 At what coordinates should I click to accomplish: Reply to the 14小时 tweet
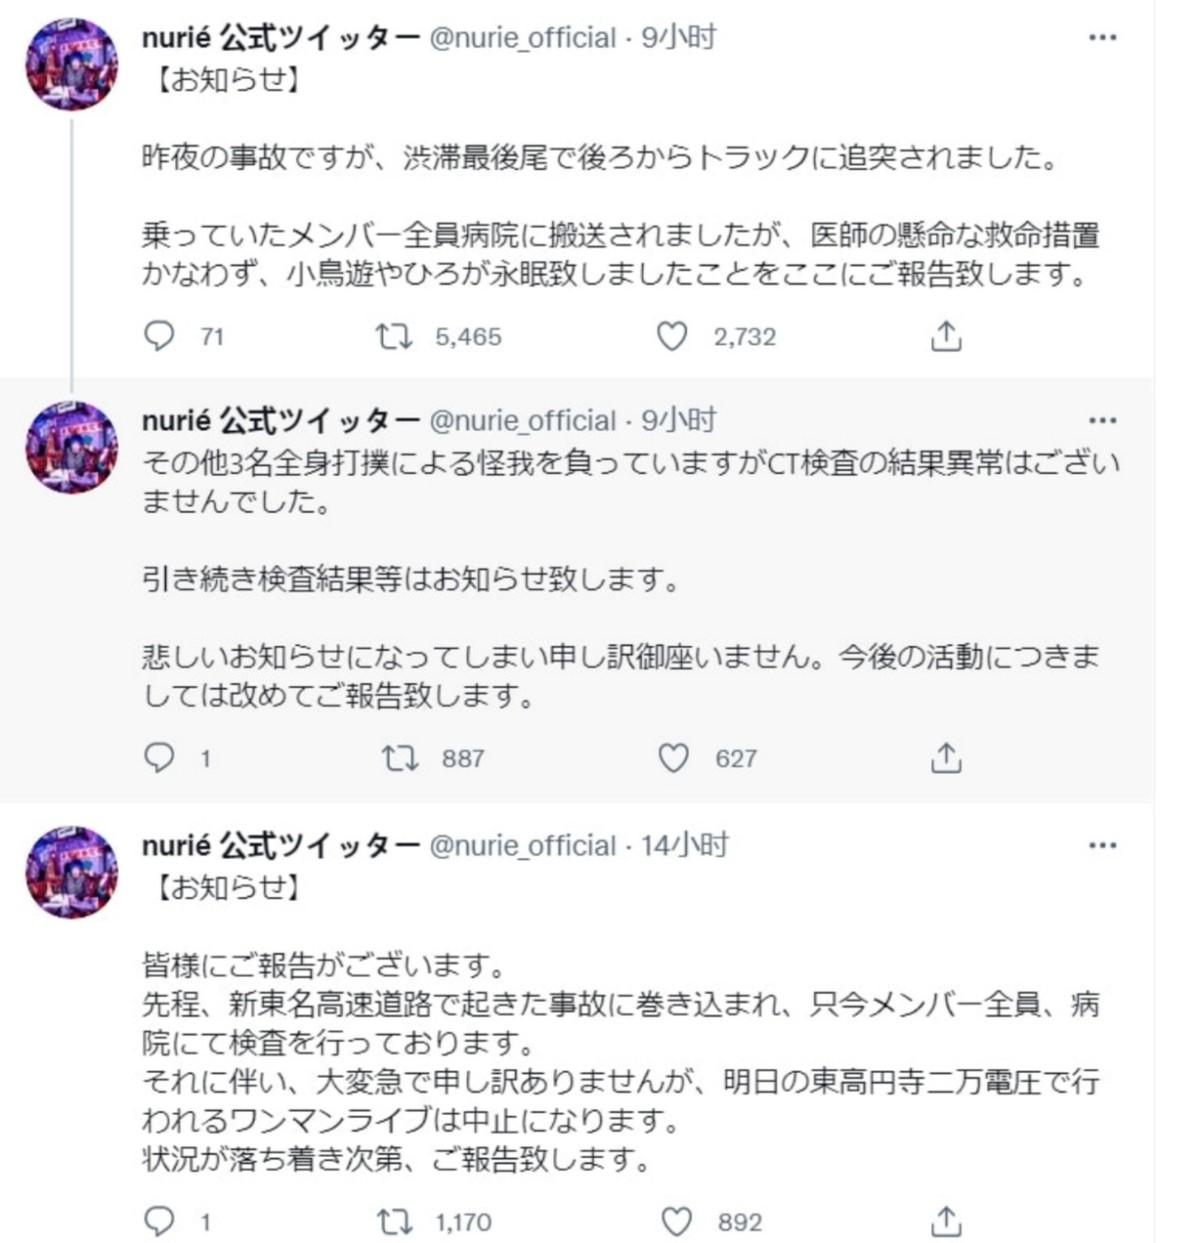pos(161,1220)
